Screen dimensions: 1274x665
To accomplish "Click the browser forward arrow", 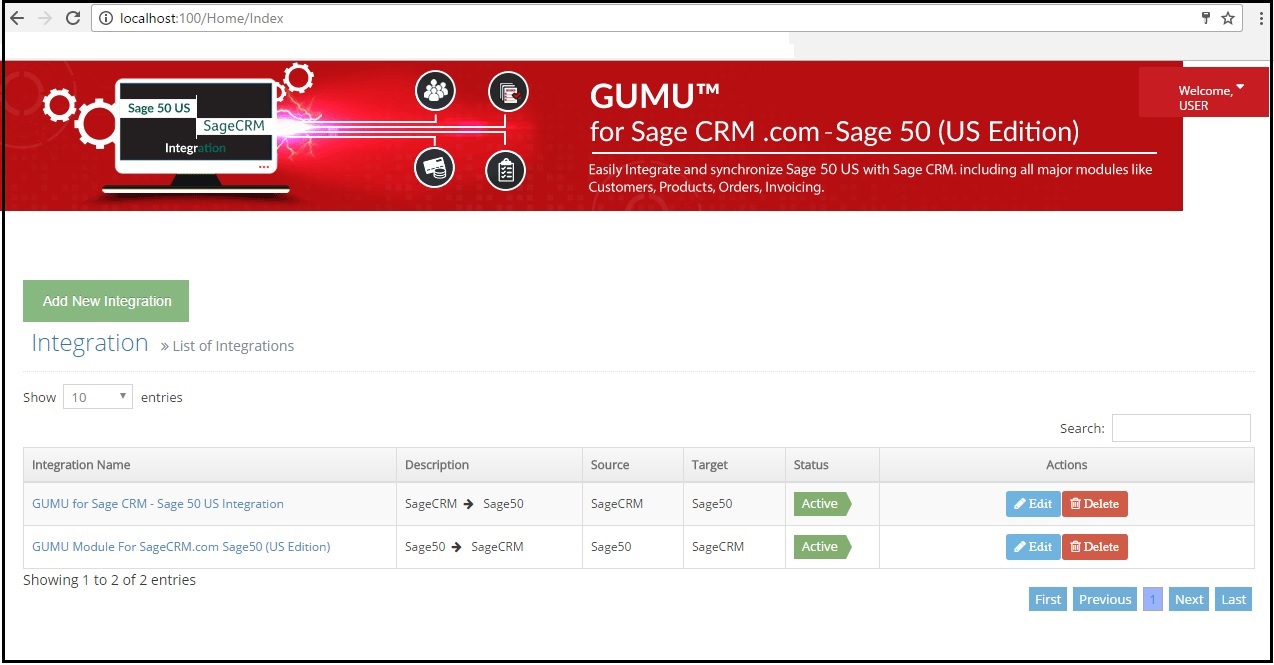I will coord(44,18).
